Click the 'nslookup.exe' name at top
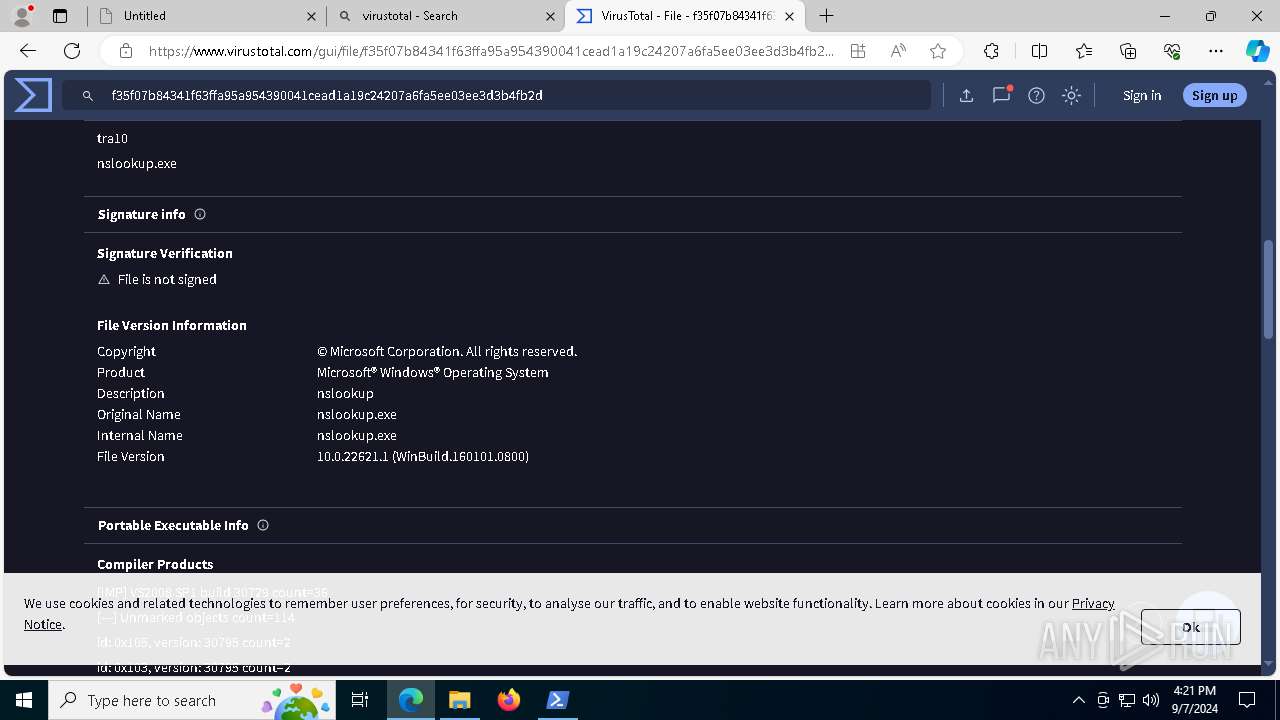This screenshot has width=1280, height=720. (x=137, y=163)
